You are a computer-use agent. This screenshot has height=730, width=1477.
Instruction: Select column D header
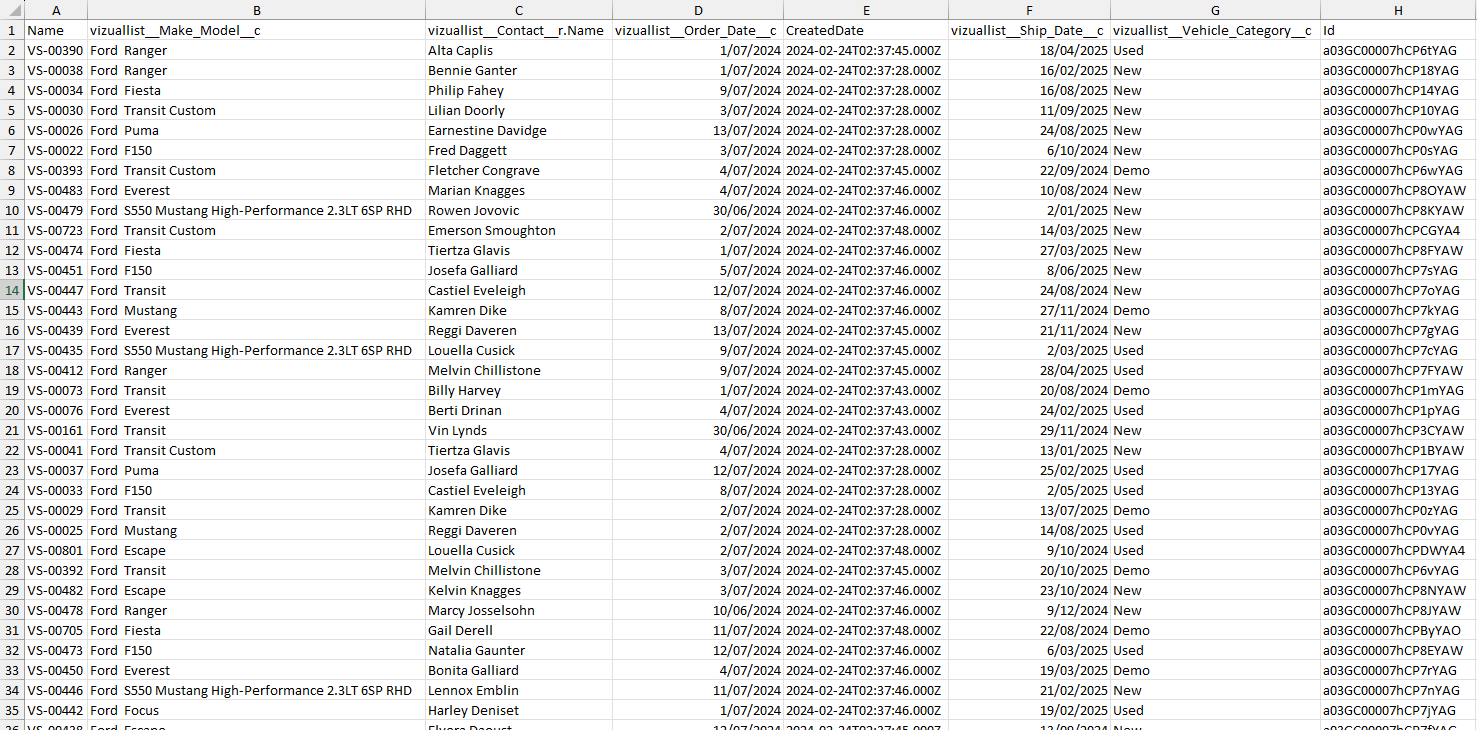[x=697, y=10]
